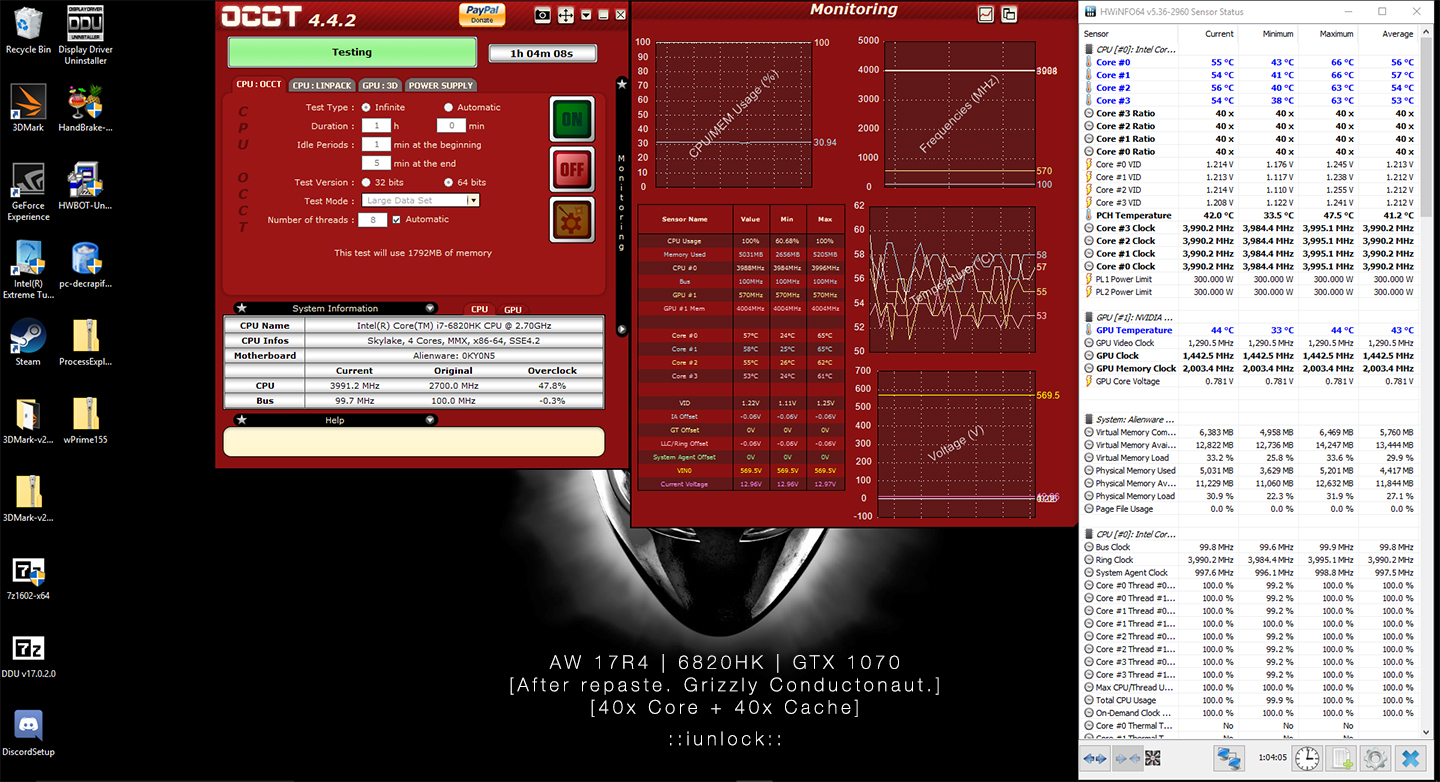Select Display Driver Uninstaller desktop icon
Screen dimensions: 1440x782
point(85,35)
